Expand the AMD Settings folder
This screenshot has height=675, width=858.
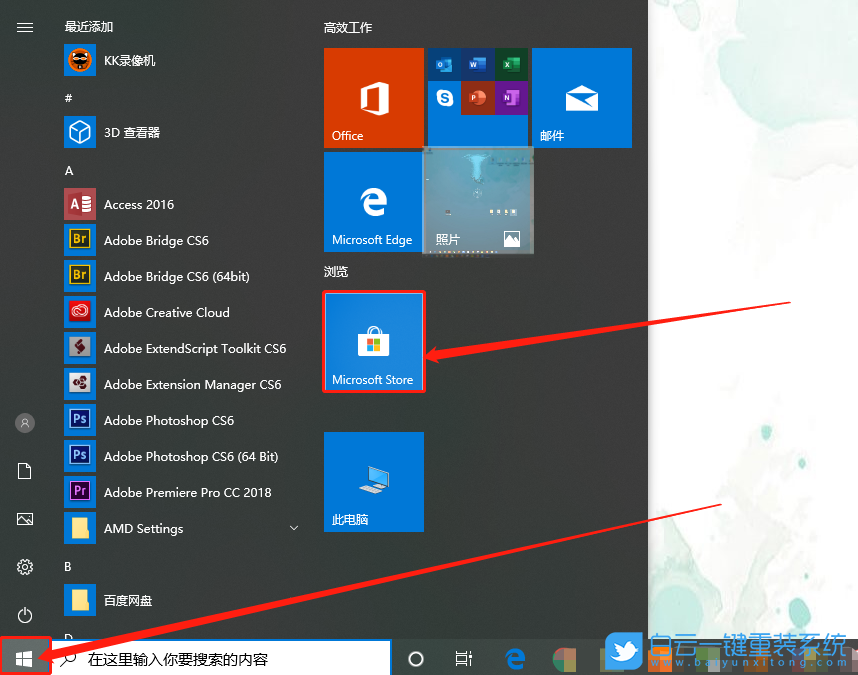click(x=294, y=528)
